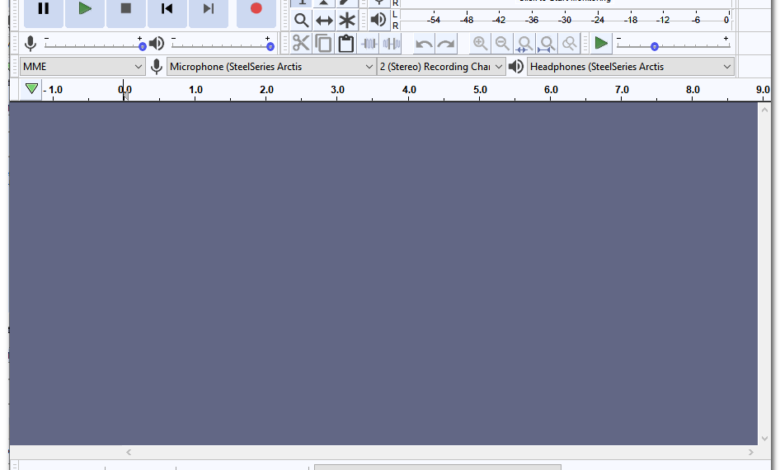Screen dimensions: 780x470
Task: Click the Zoom Toggle icon
Action: pyautogui.click(x=569, y=44)
